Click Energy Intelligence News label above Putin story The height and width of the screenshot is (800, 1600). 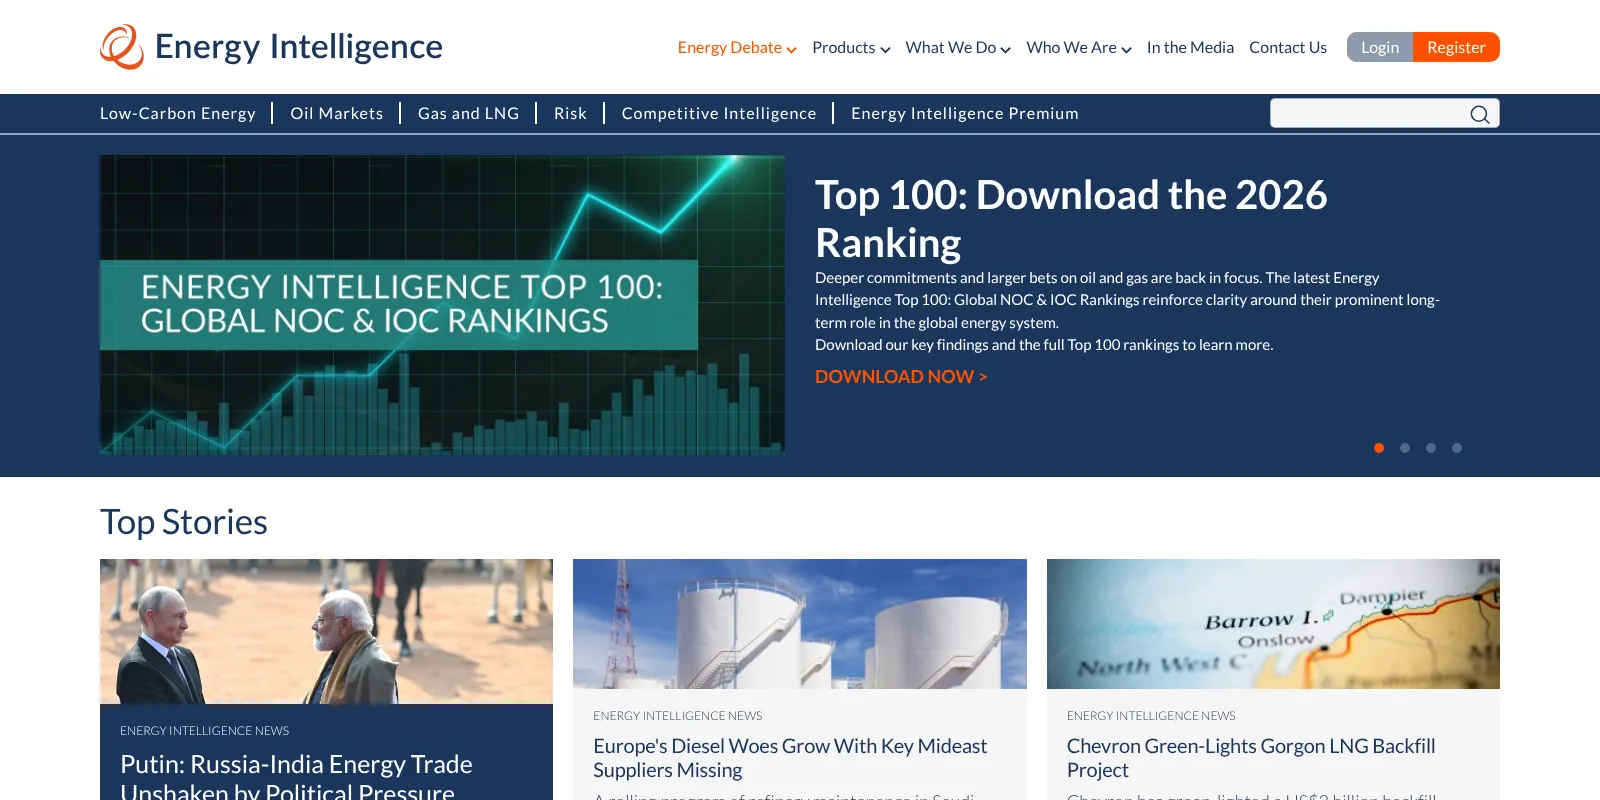[205, 731]
